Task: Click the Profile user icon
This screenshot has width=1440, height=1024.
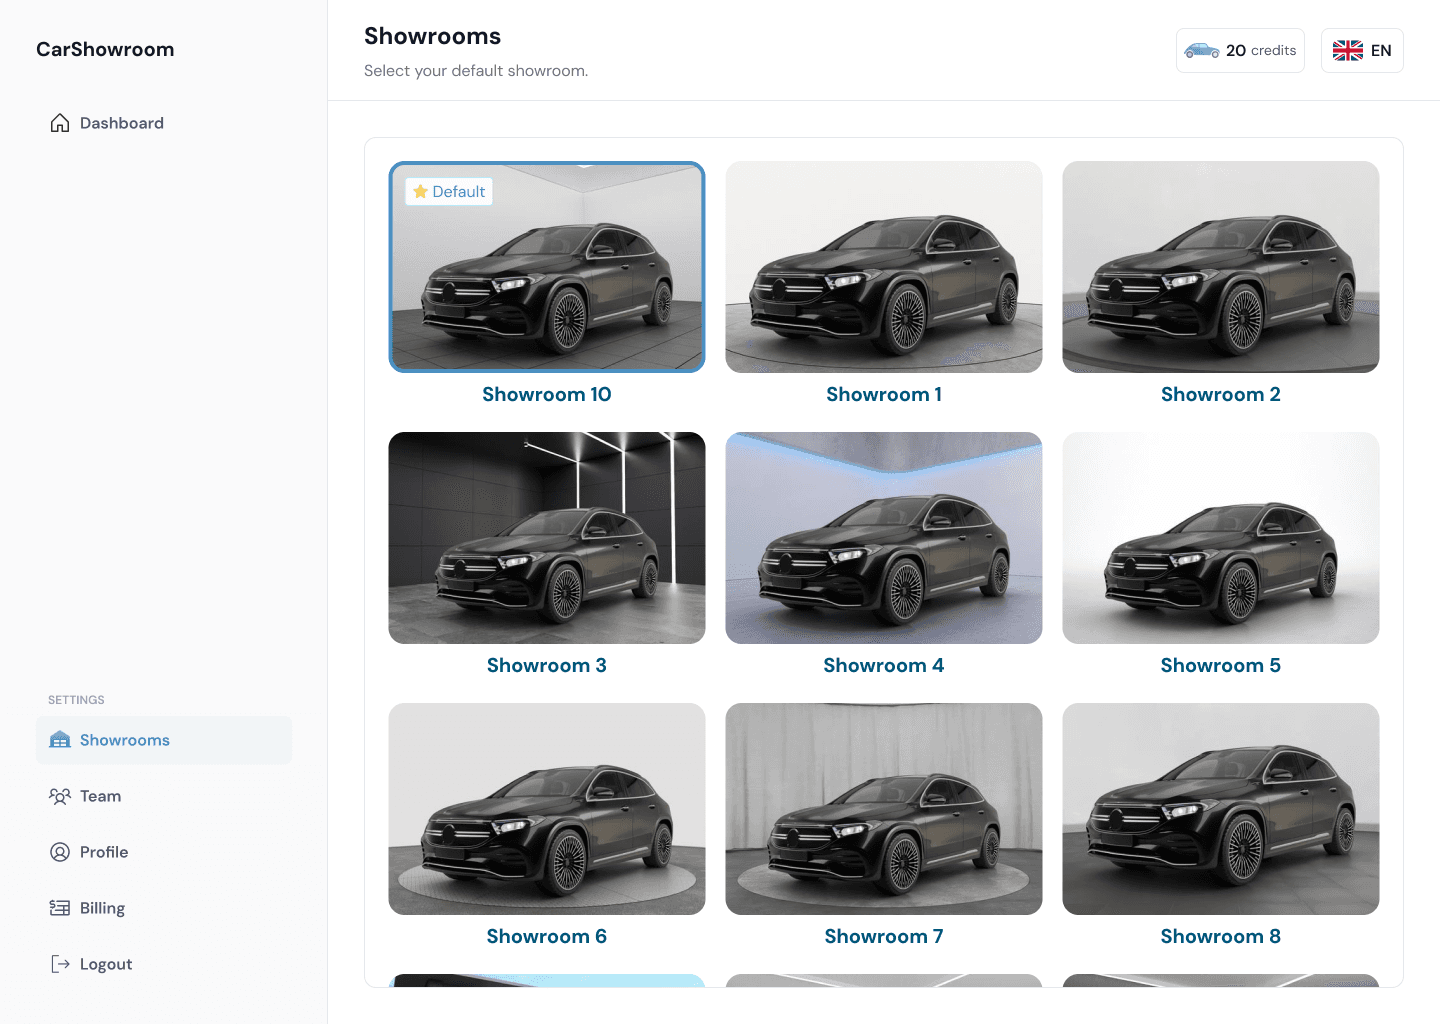Action: click(60, 852)
